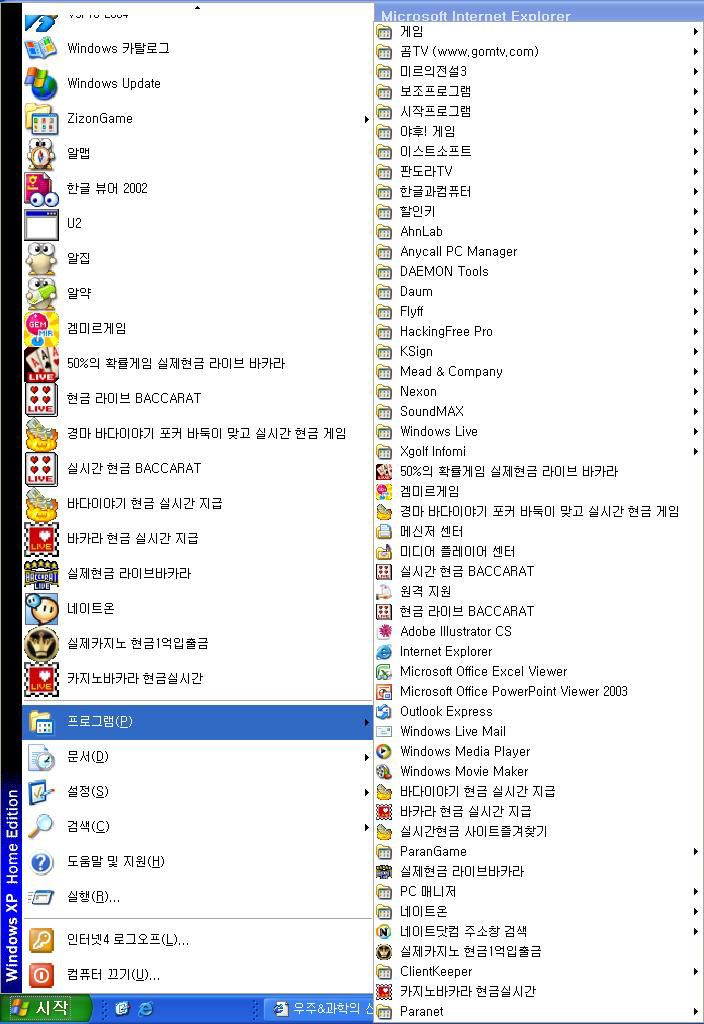Open 알집 application icon
The height and width of the screenshot is (1024, 704).
click(41, 259)
